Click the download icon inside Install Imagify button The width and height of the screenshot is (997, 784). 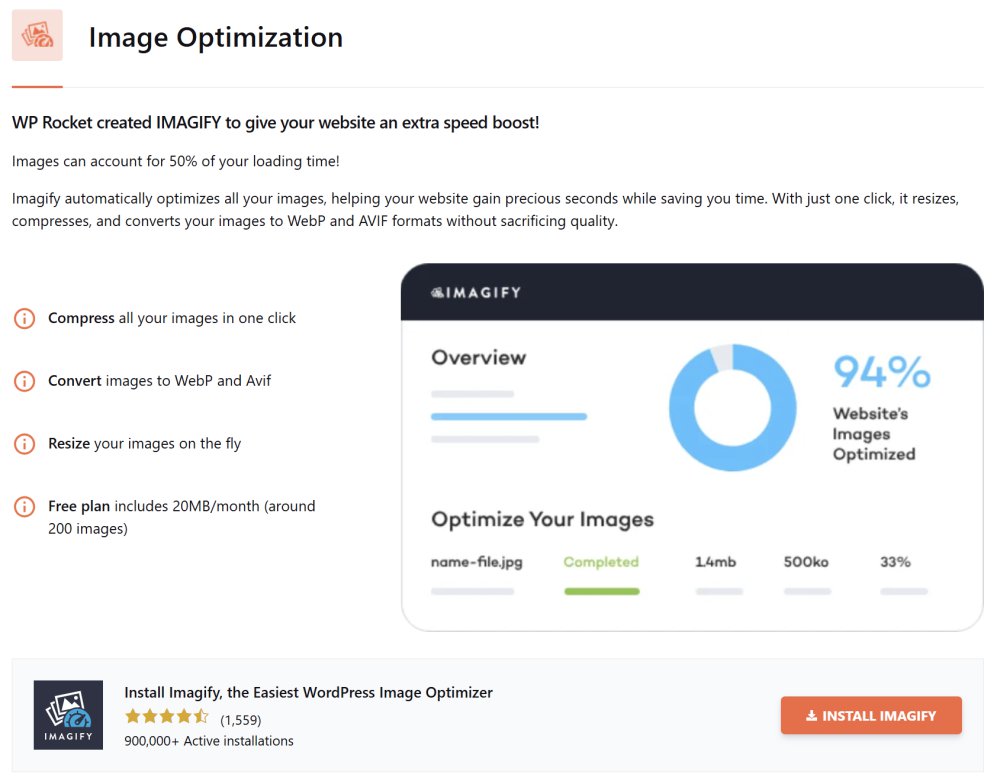tap(813, 715)
